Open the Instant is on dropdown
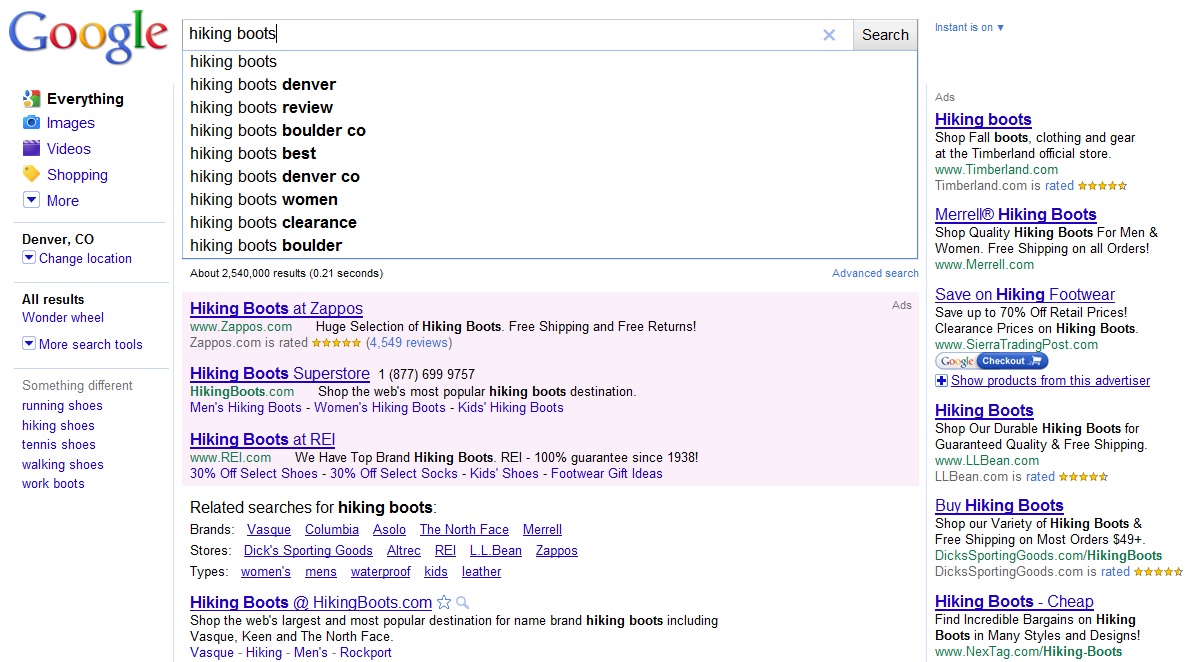The height and width of the screenshot is (662, 1187). click(x=969, y=27)
